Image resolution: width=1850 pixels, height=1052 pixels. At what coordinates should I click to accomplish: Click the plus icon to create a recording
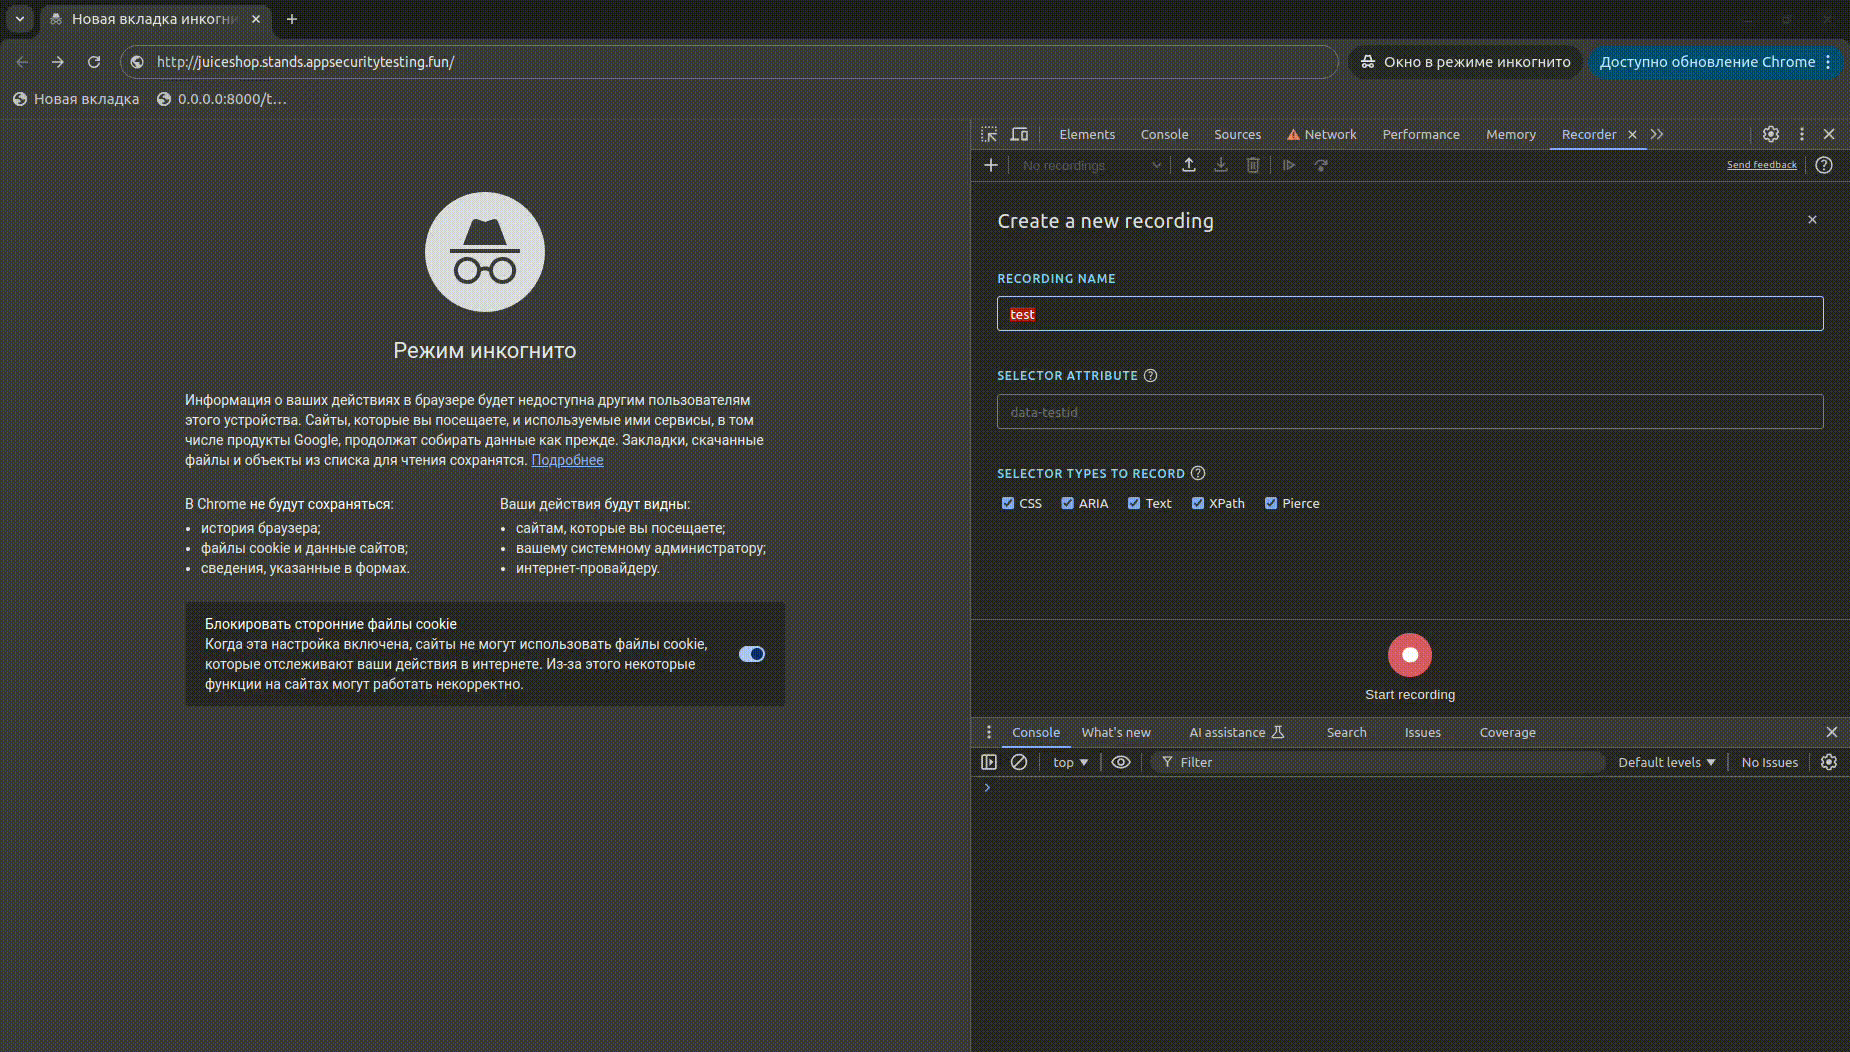(x=991, y=165)
